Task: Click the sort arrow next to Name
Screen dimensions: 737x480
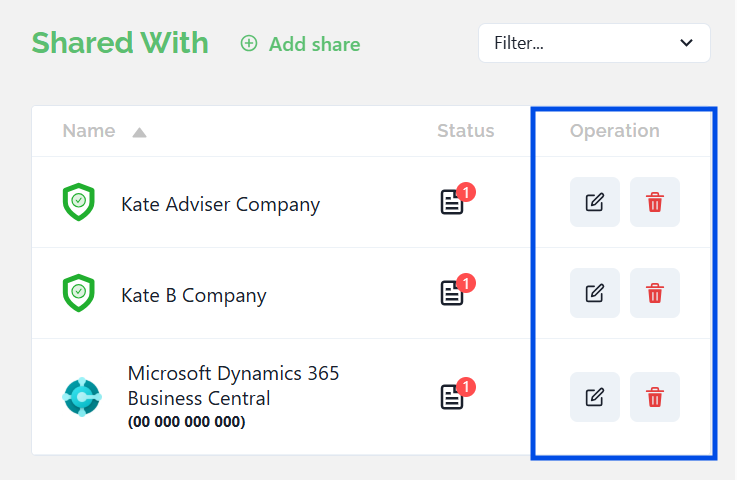Action: click(139, 132)
